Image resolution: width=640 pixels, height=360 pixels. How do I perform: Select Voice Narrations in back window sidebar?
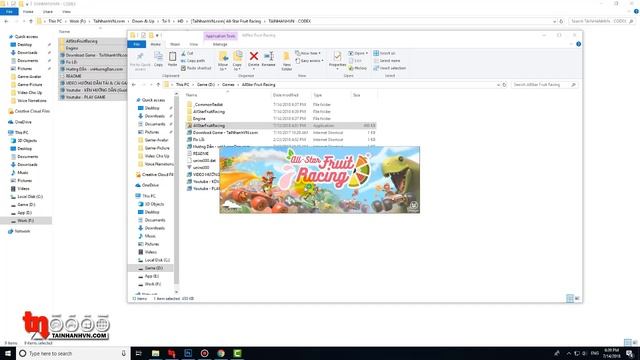[31, 100]
